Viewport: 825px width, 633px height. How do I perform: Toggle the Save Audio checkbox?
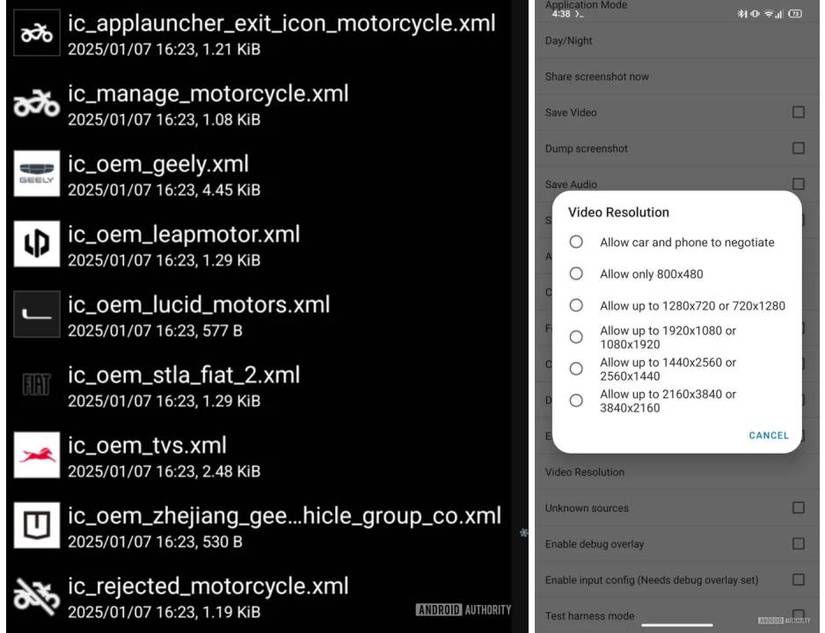coord(798,184)
